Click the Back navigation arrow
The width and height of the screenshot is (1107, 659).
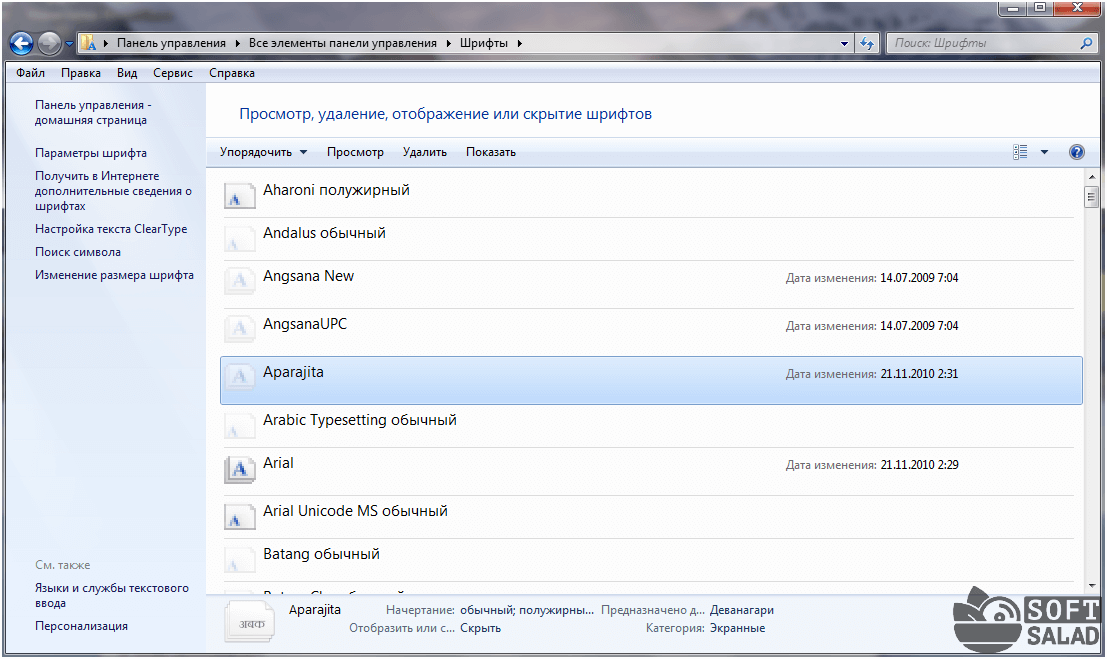(x=22, y=43)
